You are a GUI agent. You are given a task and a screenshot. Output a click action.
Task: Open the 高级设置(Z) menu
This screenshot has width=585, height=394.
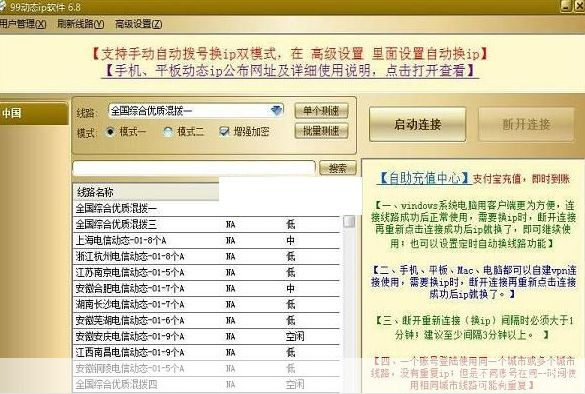pyautogui.click(x=138, y=24)
